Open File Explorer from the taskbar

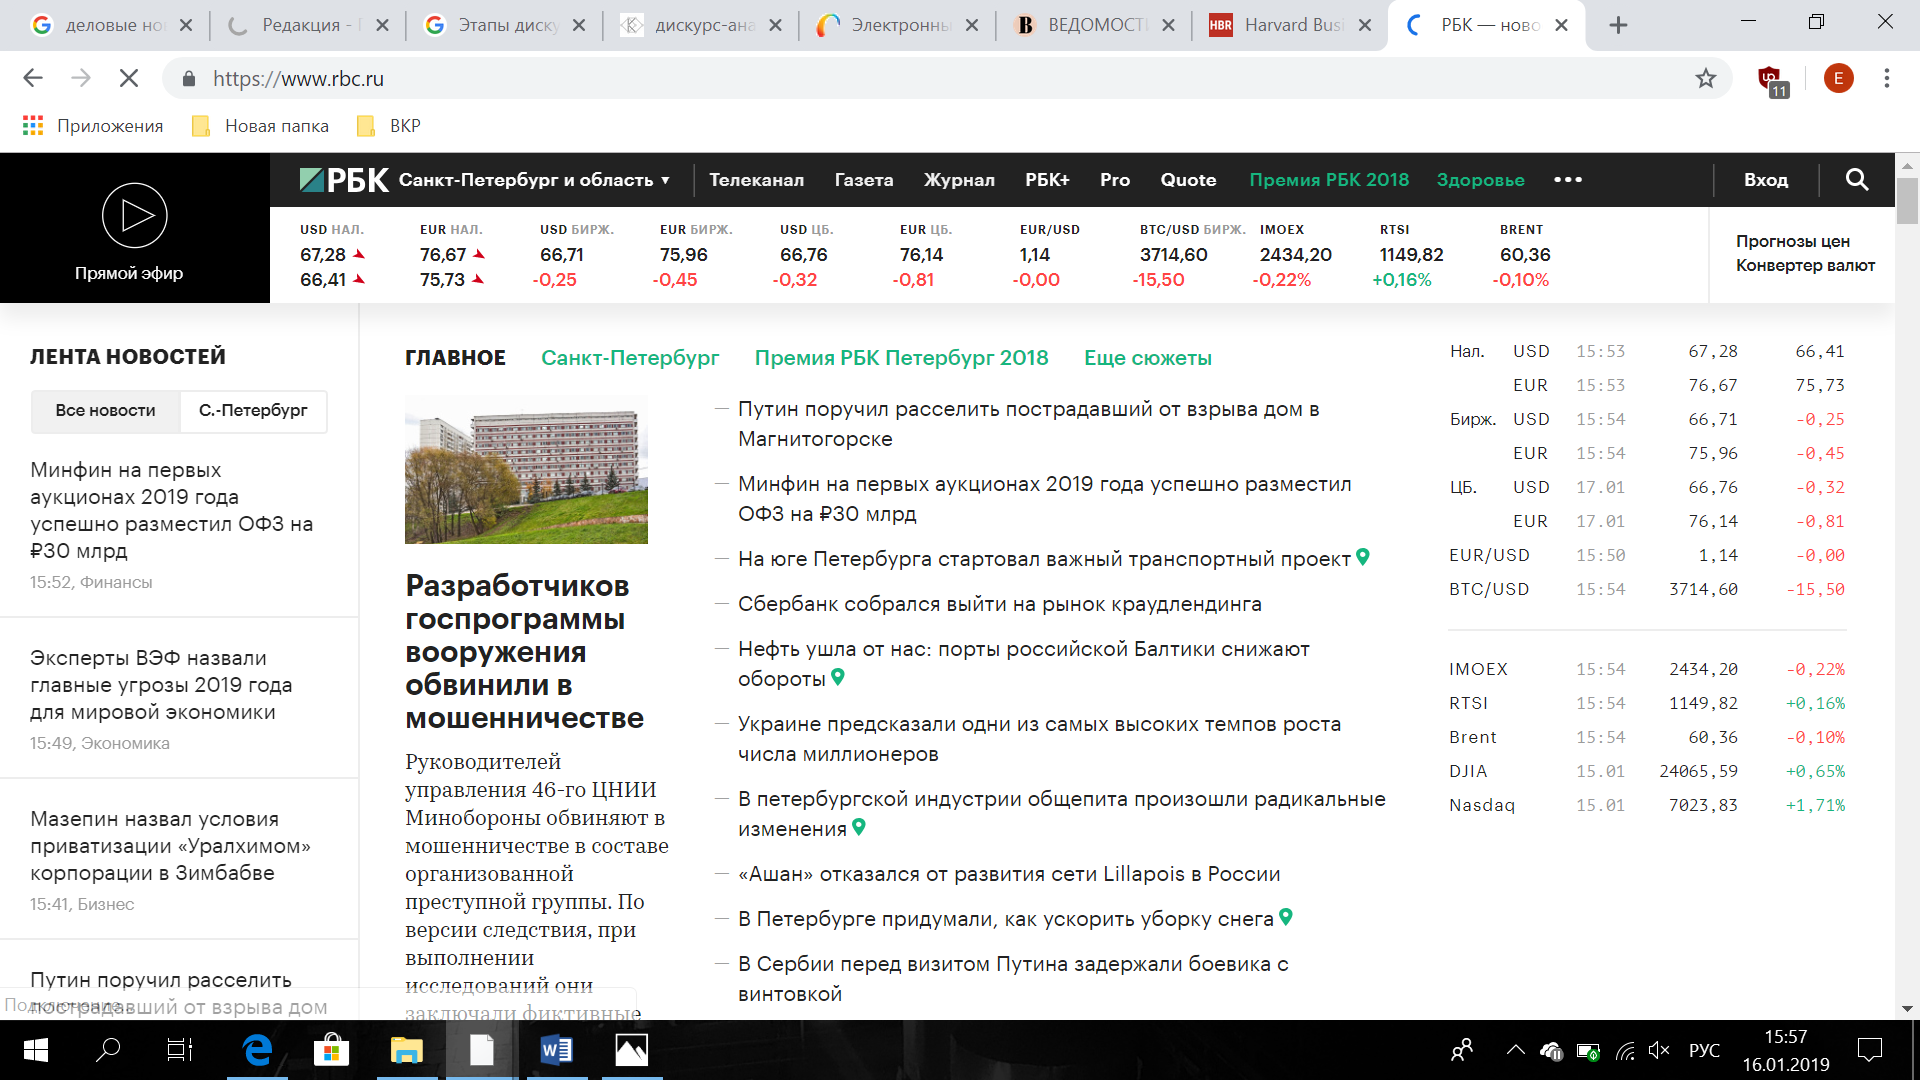[x=406, y=1050]
